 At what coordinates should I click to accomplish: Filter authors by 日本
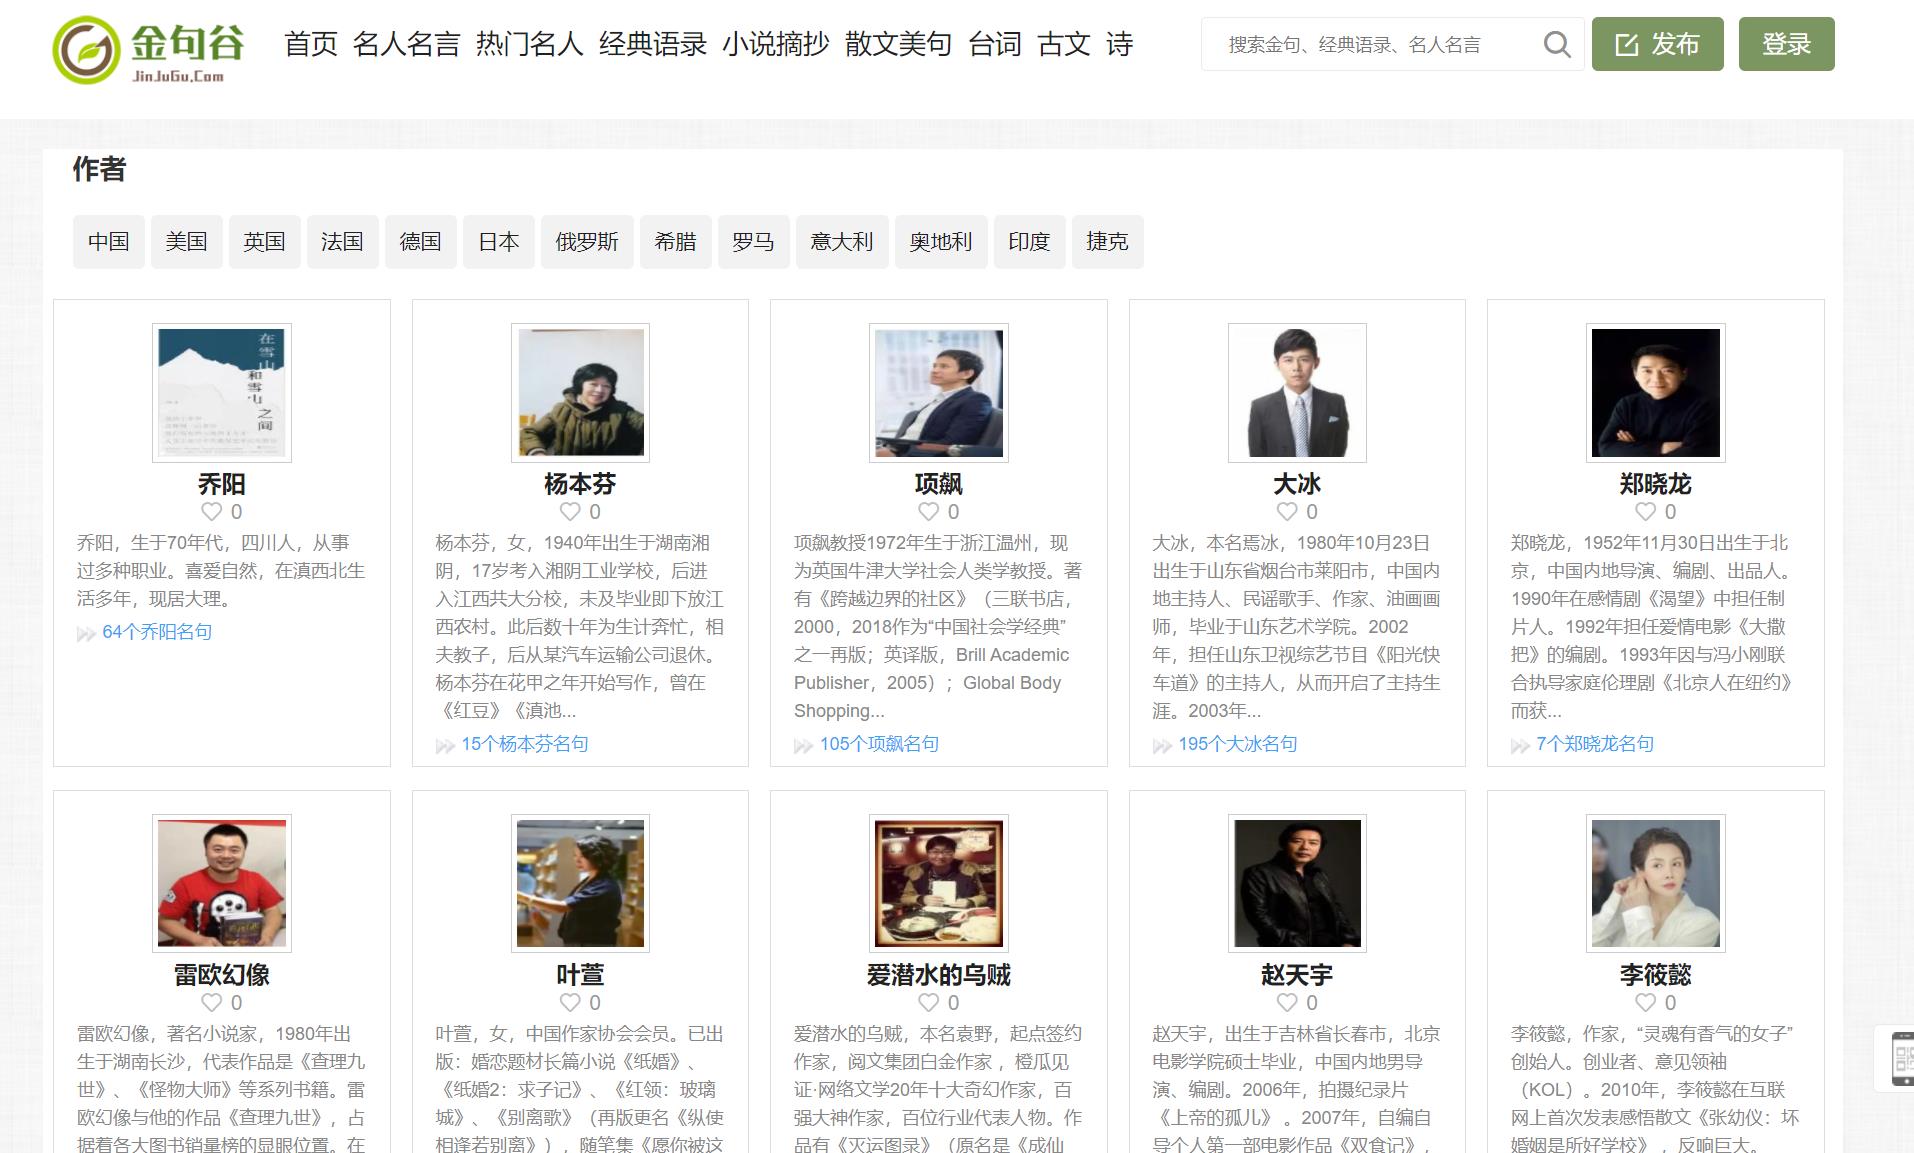(498, 242)
